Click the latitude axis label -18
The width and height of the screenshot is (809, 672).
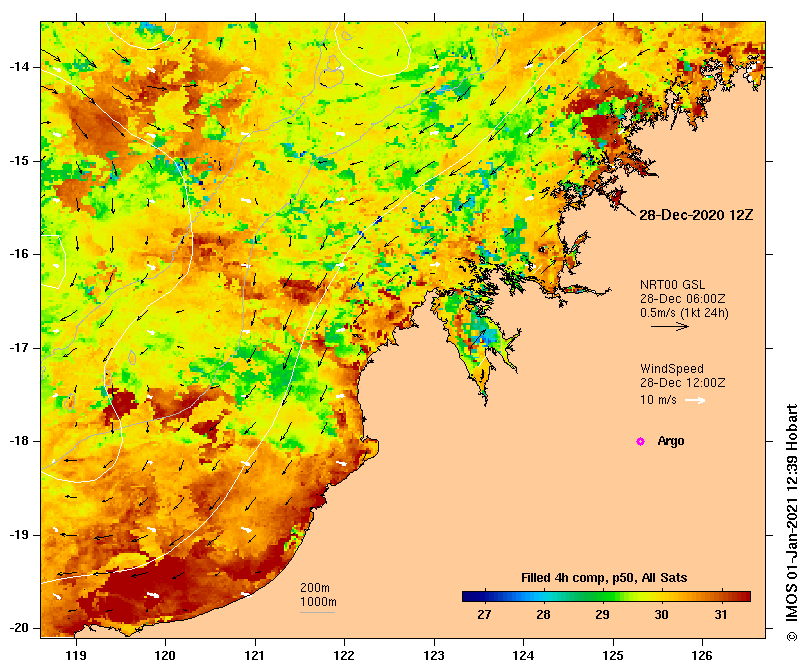click(19, 441)
